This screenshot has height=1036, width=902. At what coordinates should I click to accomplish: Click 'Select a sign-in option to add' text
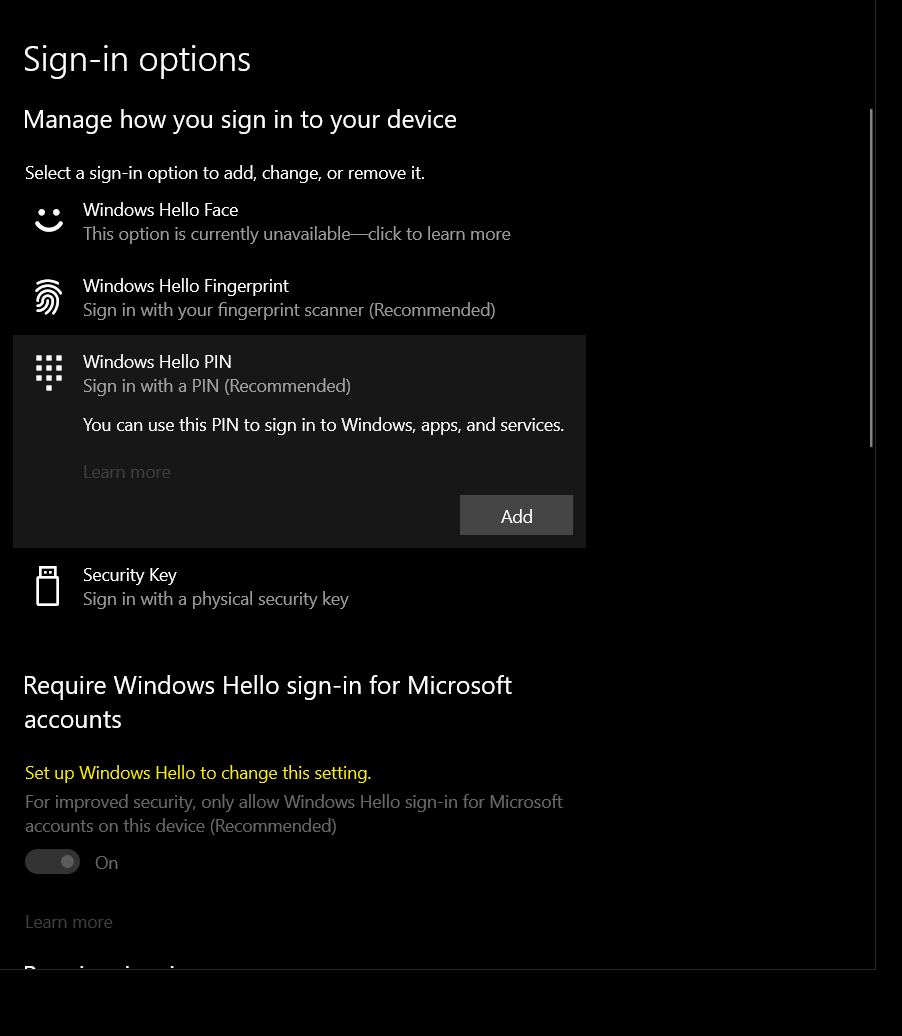[225, 173]
